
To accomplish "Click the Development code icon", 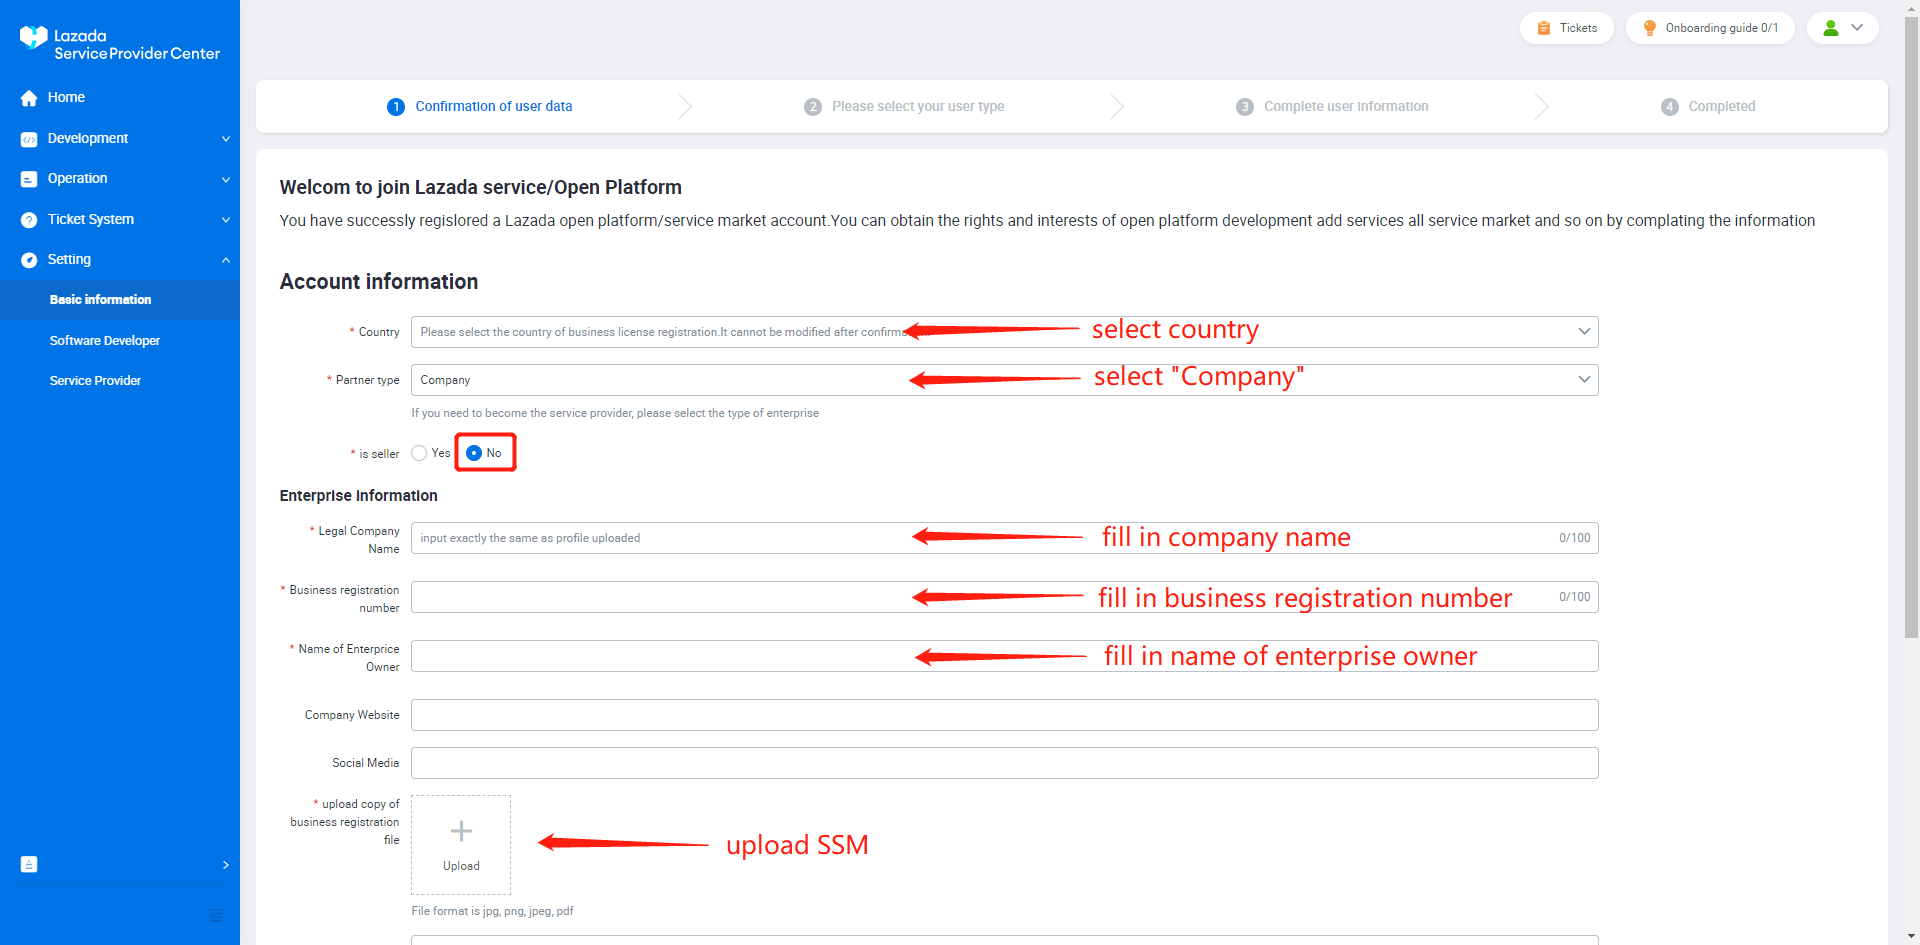I will (x=29, y=139).
